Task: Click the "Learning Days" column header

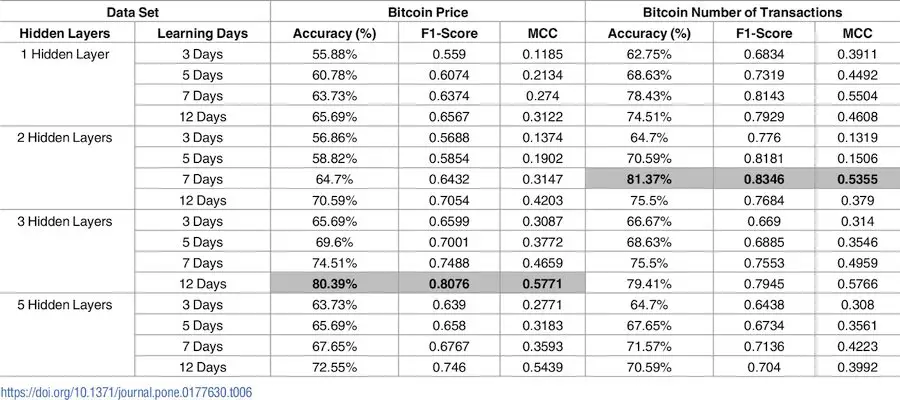Action: (203, 33)
